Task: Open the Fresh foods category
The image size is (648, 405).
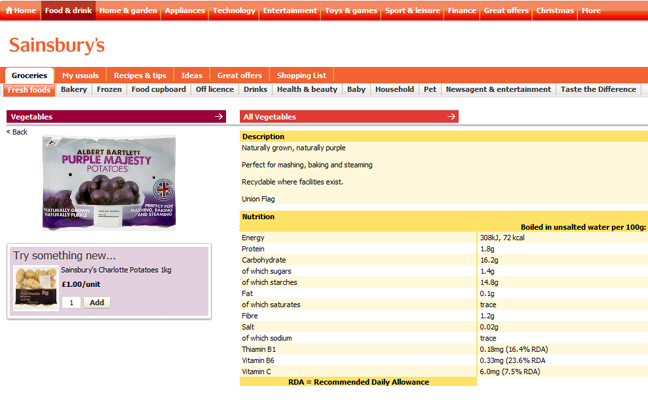Action: coord(29,90)
